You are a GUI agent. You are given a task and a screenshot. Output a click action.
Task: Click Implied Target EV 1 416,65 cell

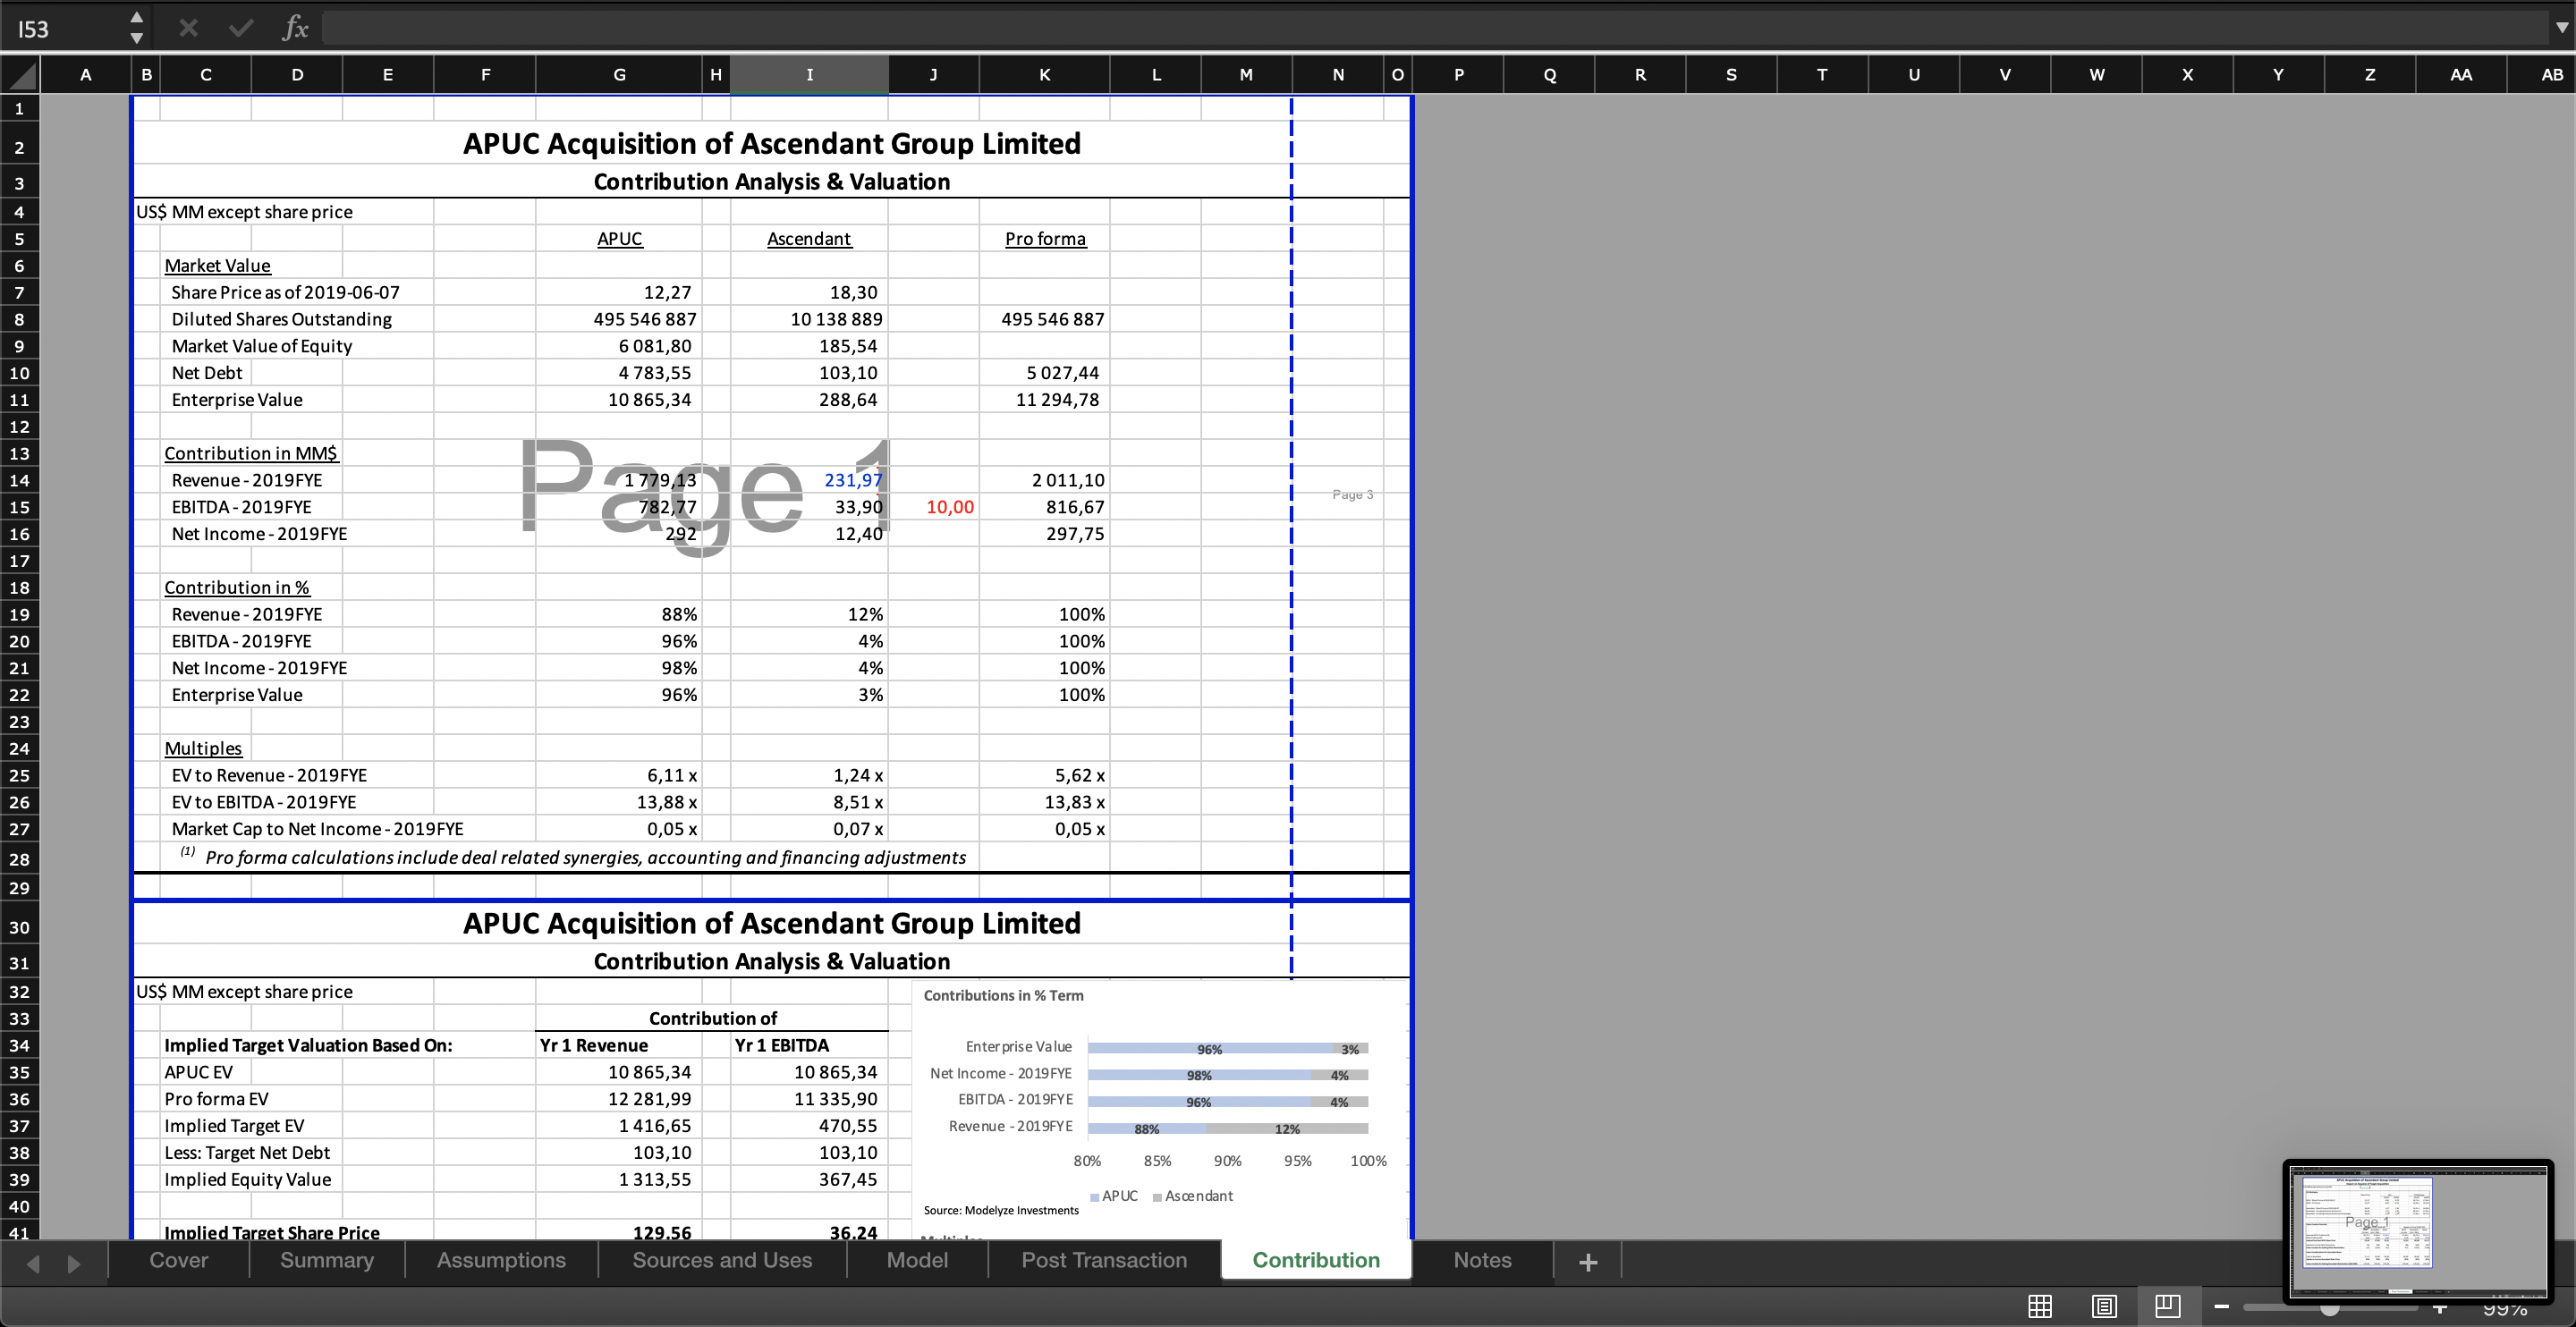pos(619,1125)
